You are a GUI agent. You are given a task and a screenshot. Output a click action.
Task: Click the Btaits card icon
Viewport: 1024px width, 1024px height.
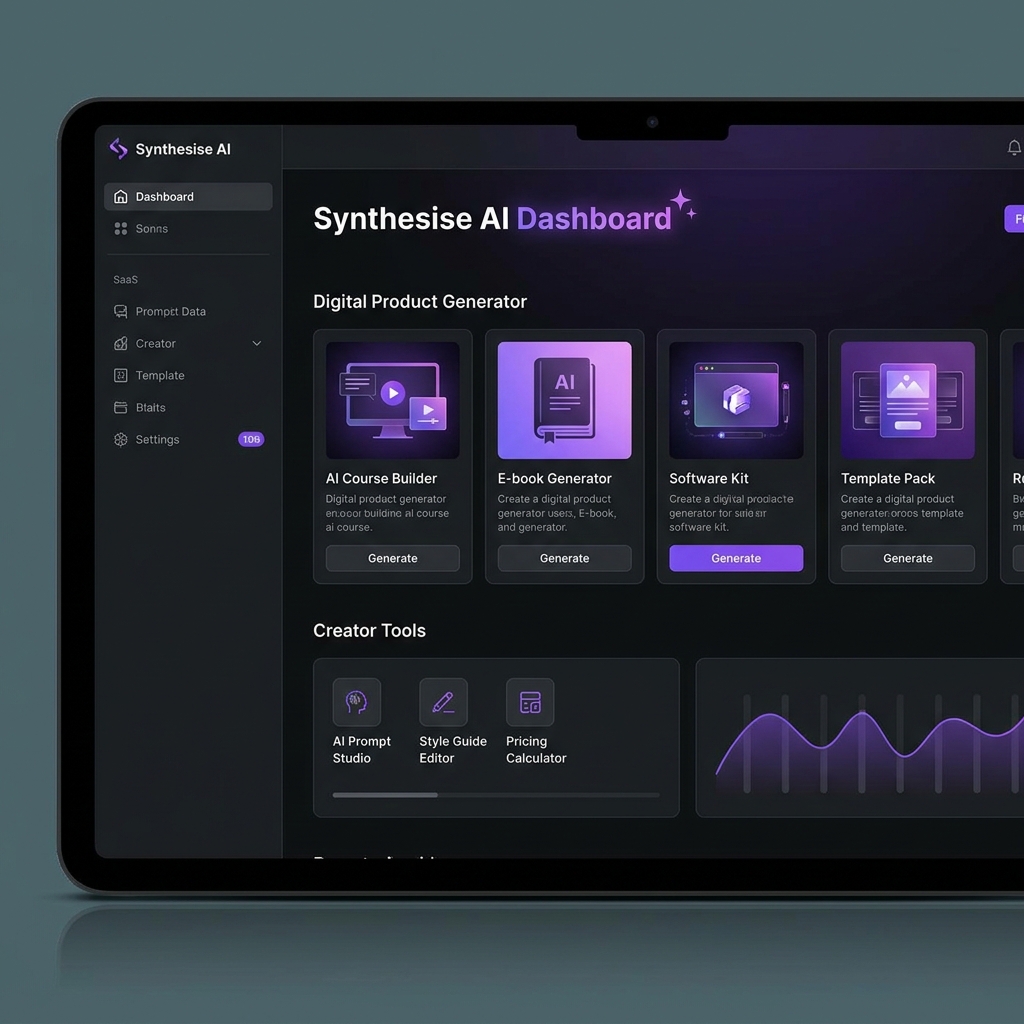(121, 408)
